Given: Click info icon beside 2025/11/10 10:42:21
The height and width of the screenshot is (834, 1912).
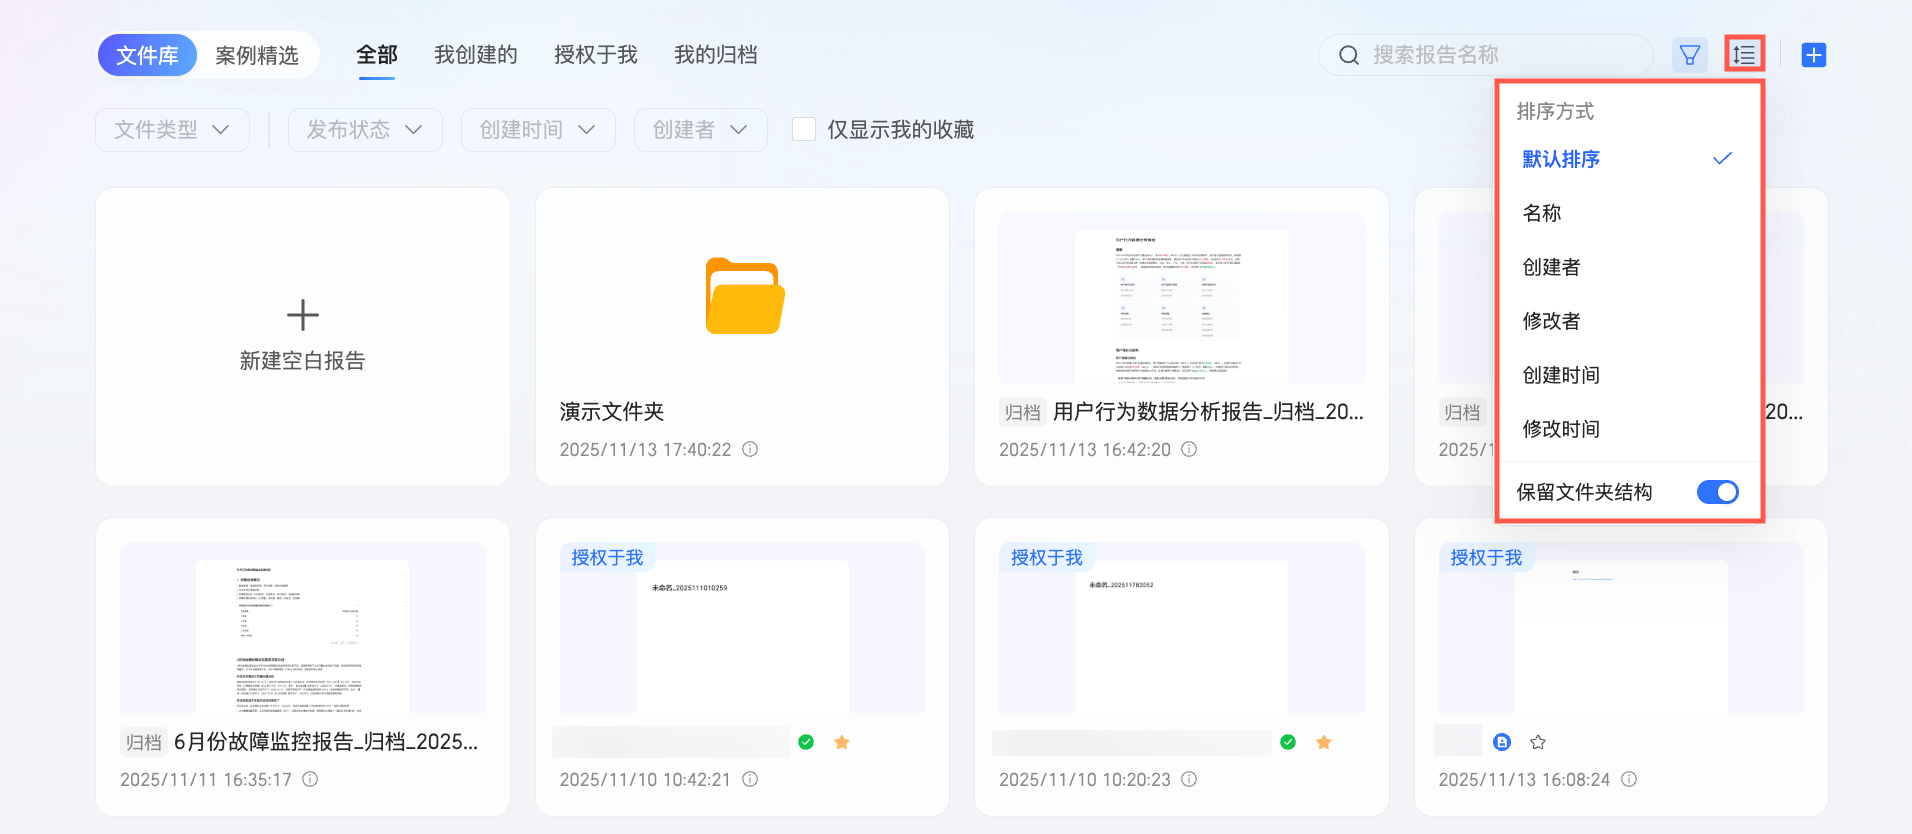Looking at the screenshot, I should (x=750, y=779).
